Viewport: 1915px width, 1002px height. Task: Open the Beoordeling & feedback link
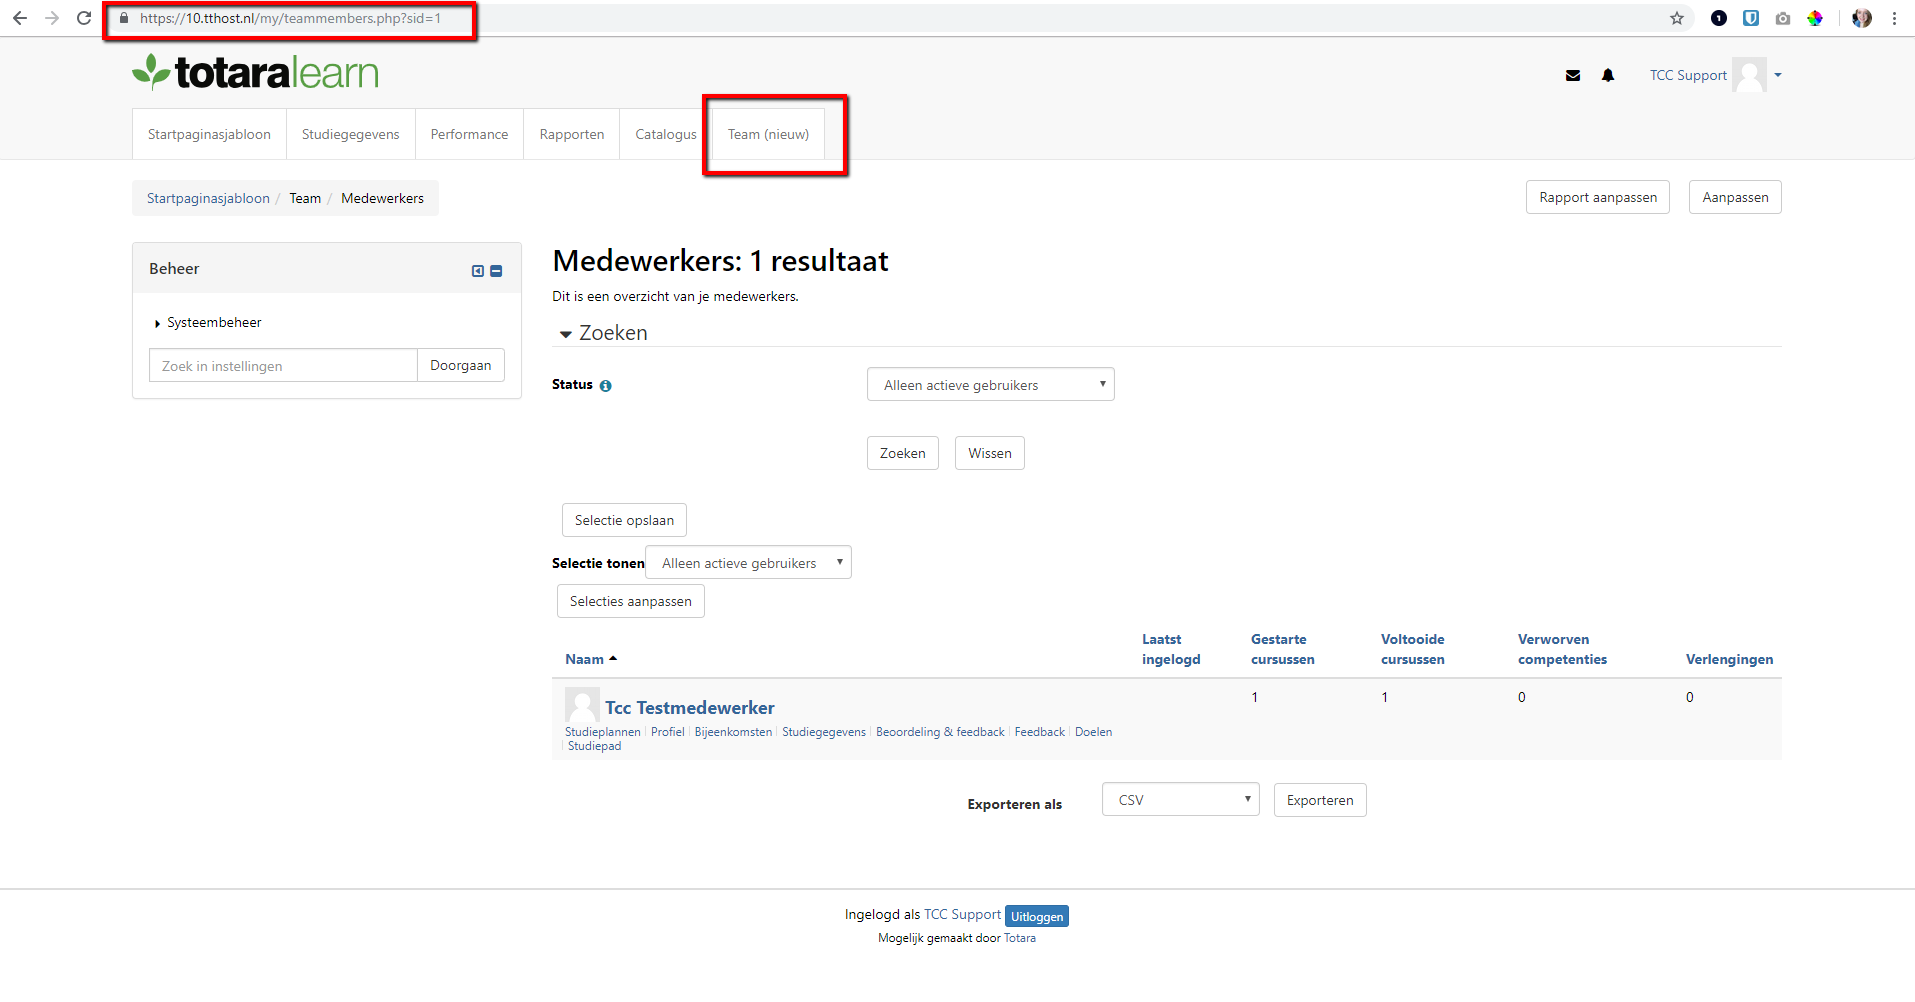click(x=940, y=732)
